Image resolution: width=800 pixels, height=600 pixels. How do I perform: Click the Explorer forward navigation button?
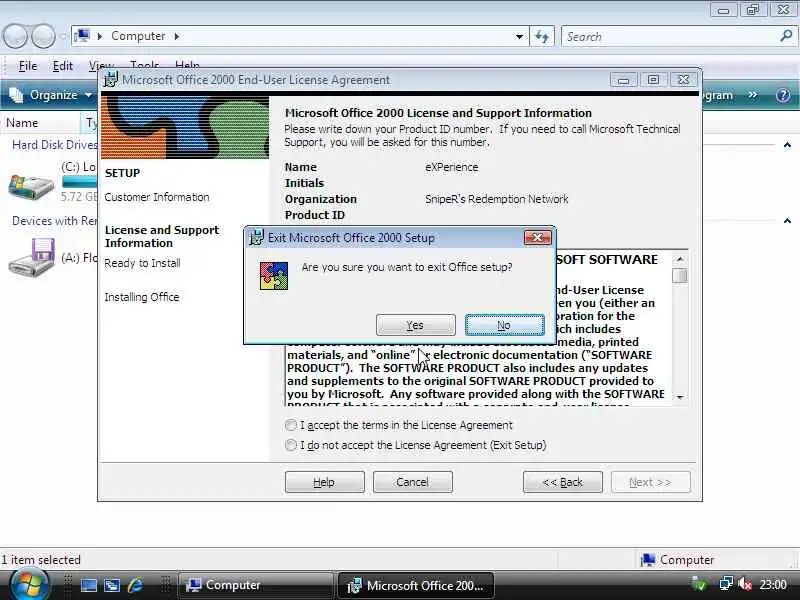click(43, 36)
